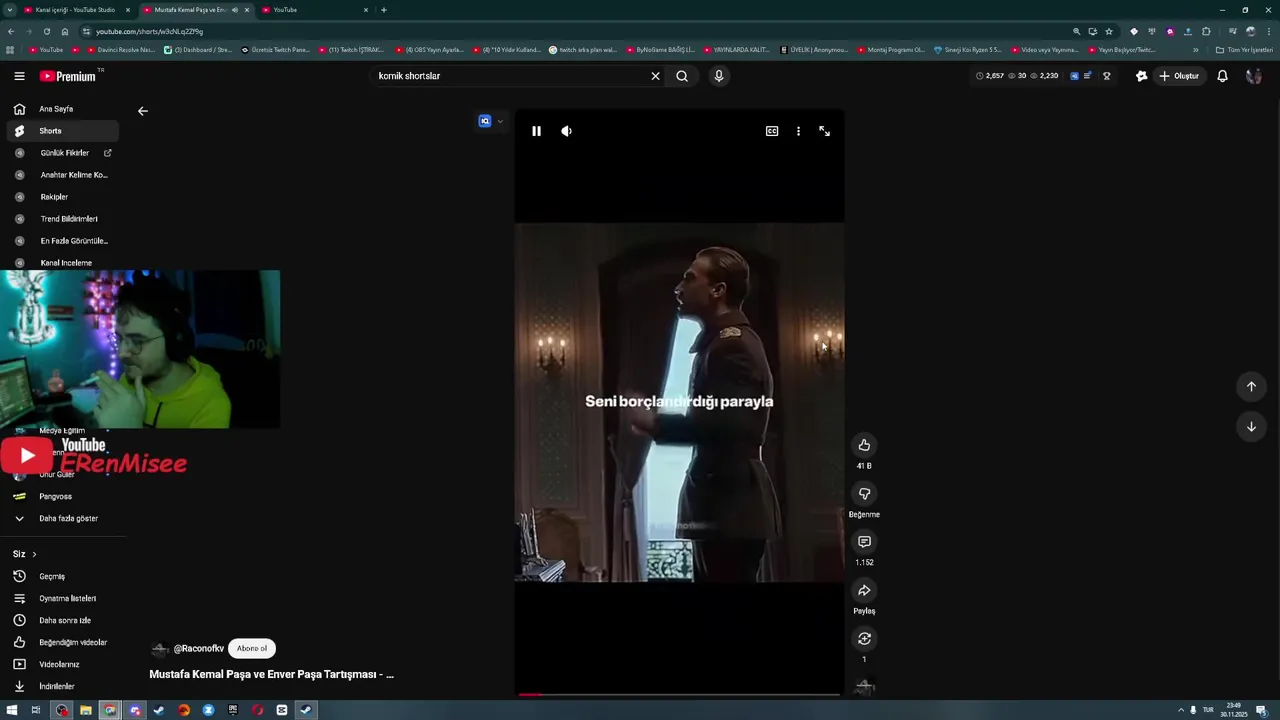The image size is (1280, 720).
Task: Click the Mustafa Kemal Paşa Short title
Action: [271, 674]
